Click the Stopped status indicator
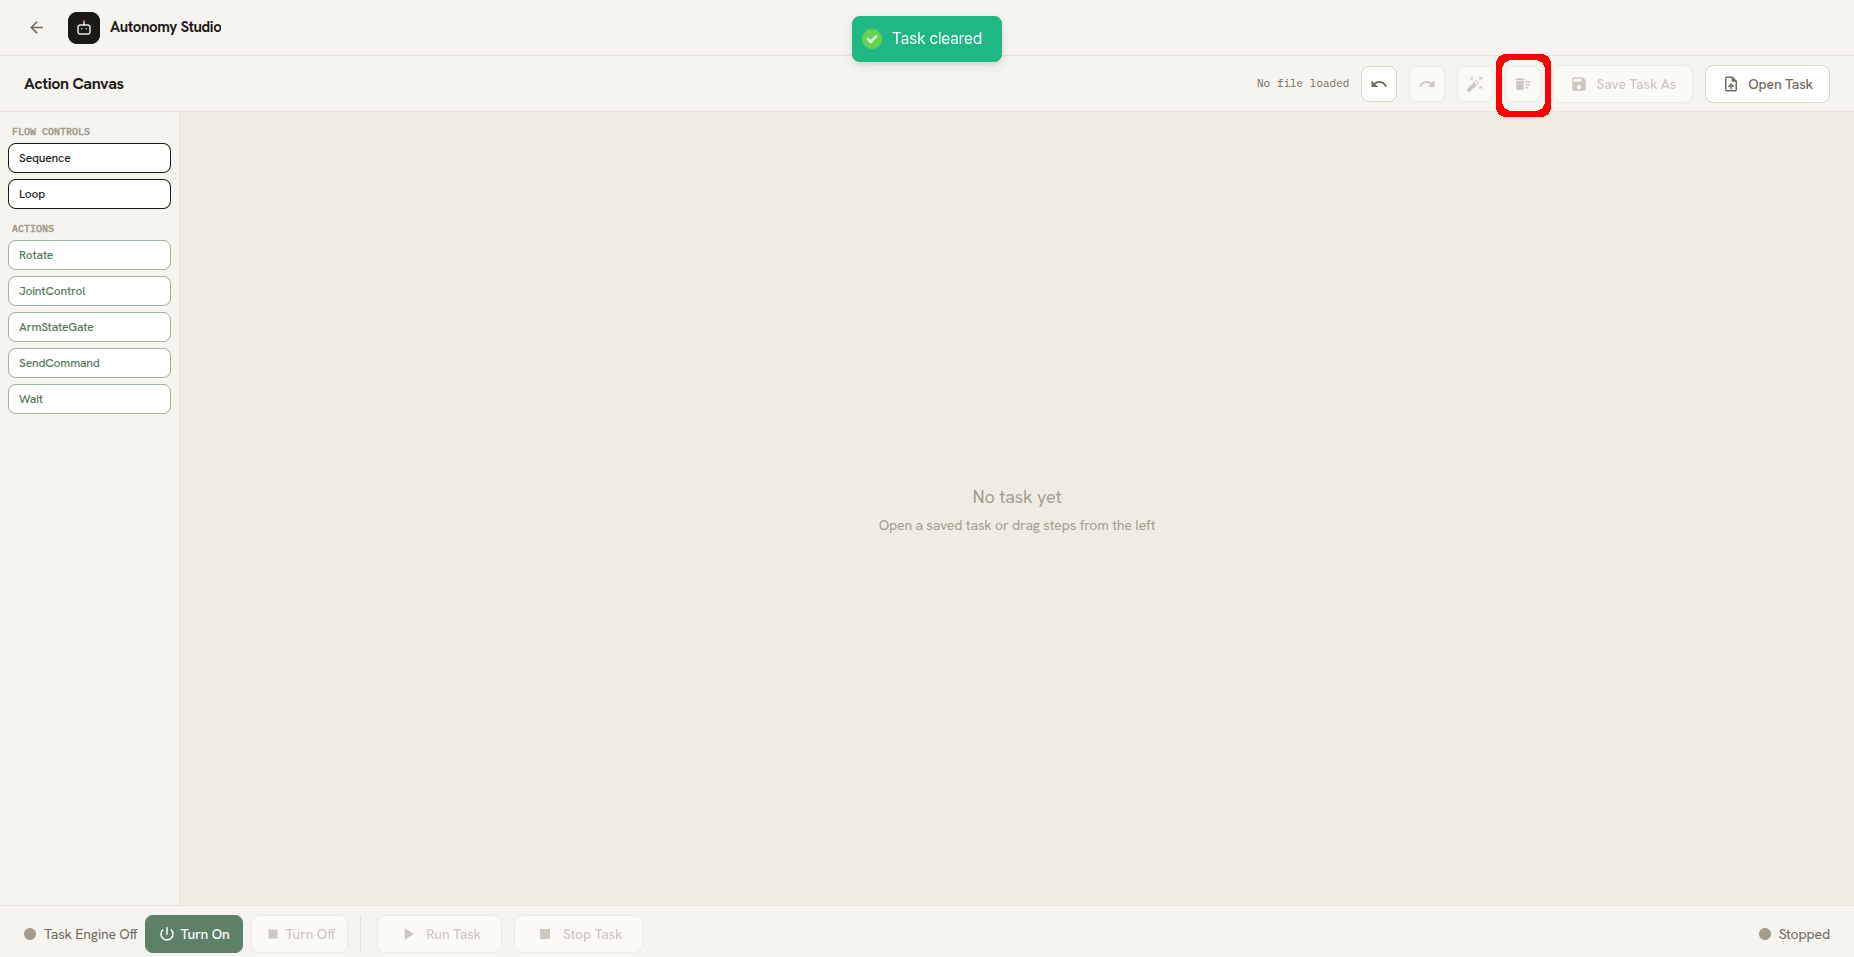The height and width of the screenshot is (957, 1854). click(1794, 934)
